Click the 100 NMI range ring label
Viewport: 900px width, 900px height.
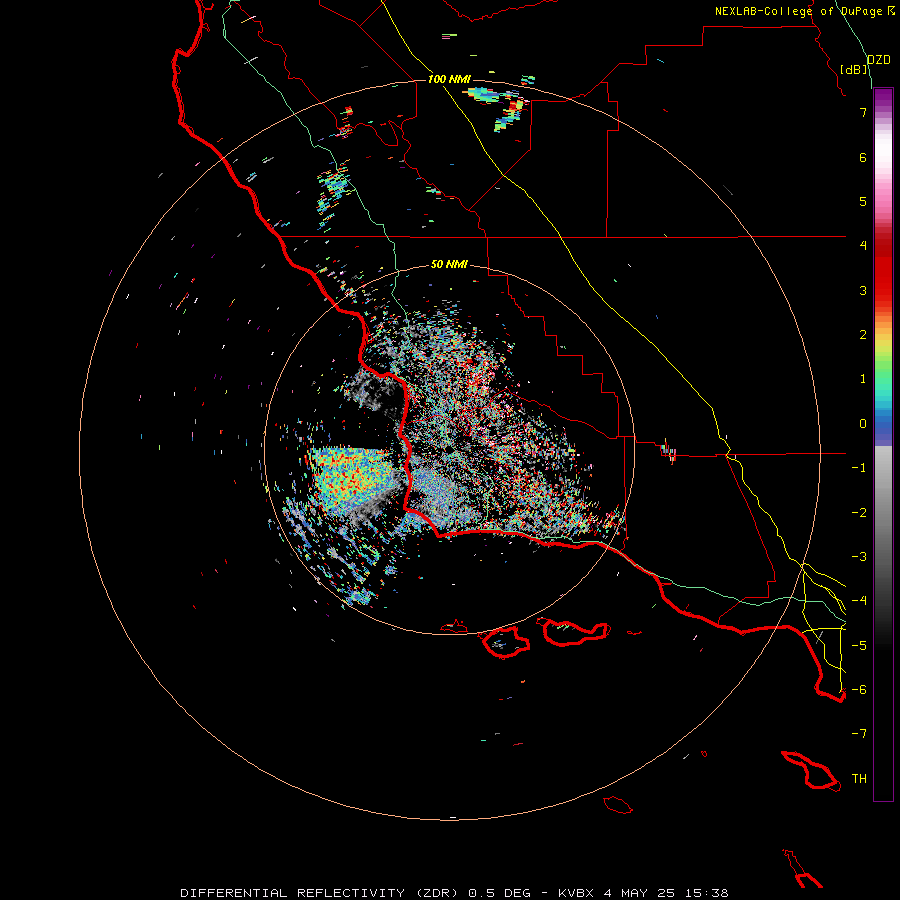(449, 79)
